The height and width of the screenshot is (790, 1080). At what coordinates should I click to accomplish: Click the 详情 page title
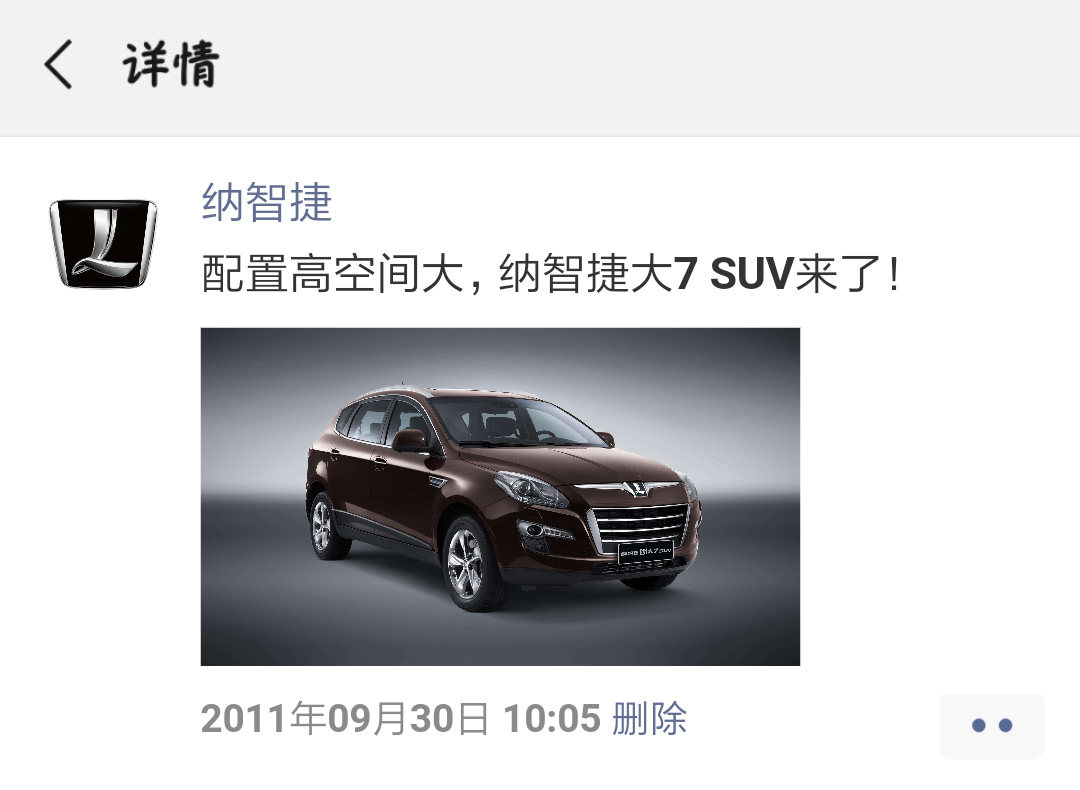(x=171, y=64)
